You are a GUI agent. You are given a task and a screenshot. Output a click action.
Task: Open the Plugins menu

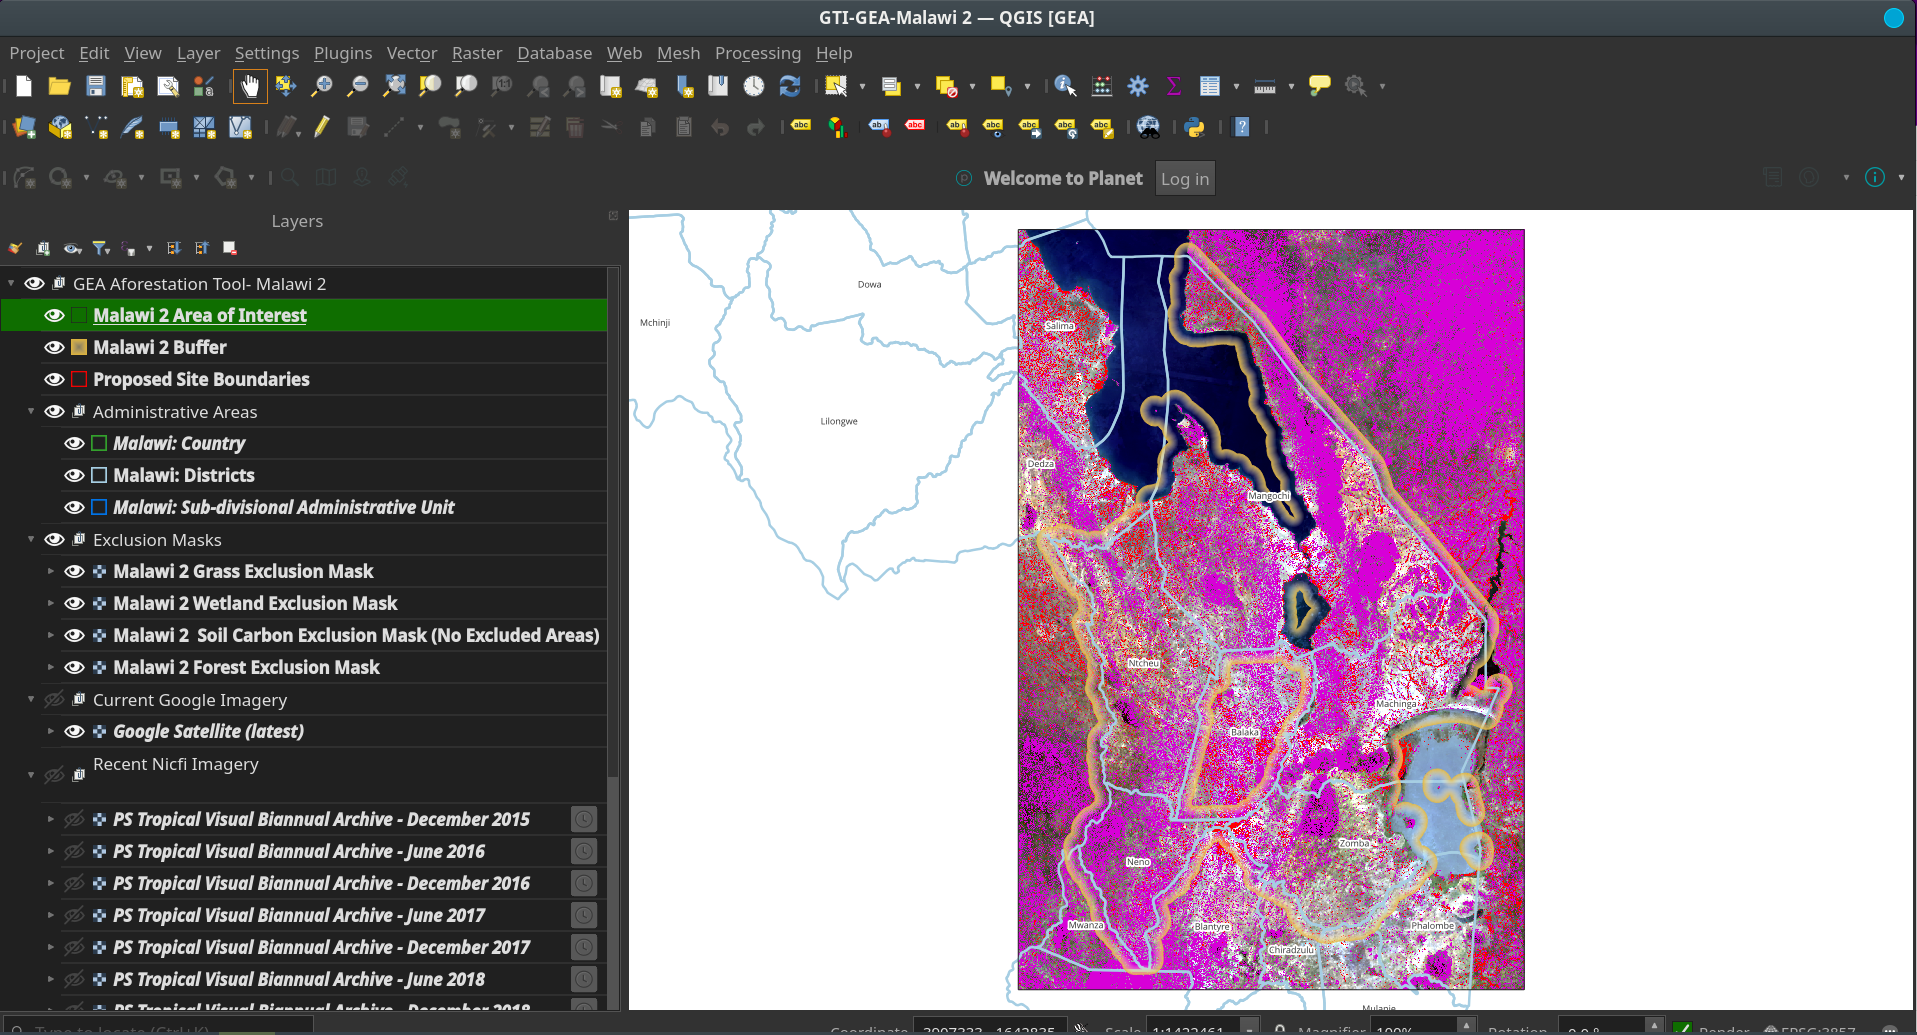pyautogui.click(x=343, y=53)
